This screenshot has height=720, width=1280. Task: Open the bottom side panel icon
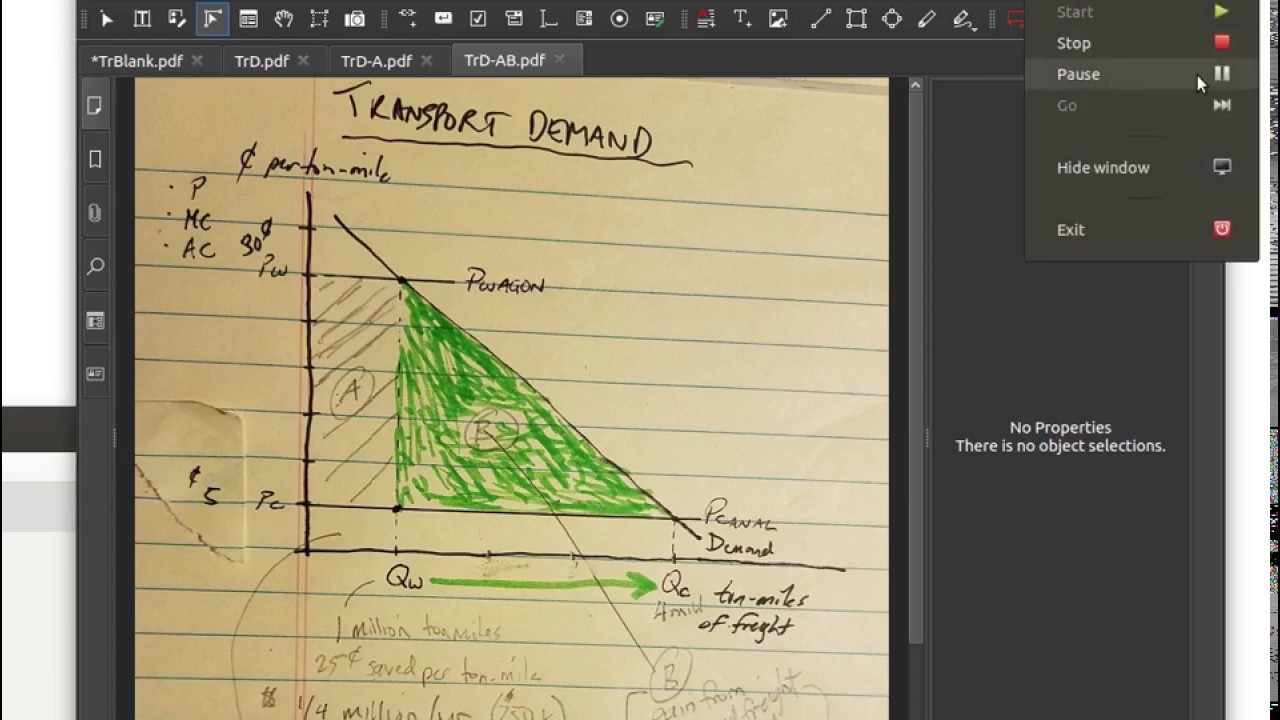tap(95, 373)
